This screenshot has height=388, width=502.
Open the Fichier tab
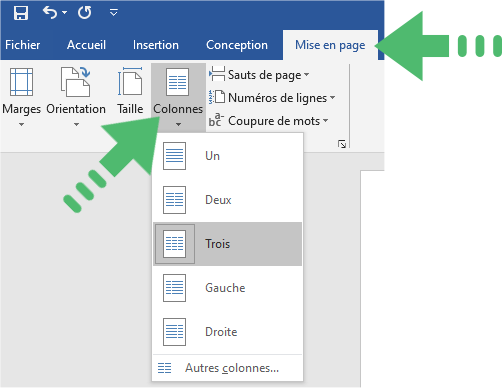click(x=22, y=45)
